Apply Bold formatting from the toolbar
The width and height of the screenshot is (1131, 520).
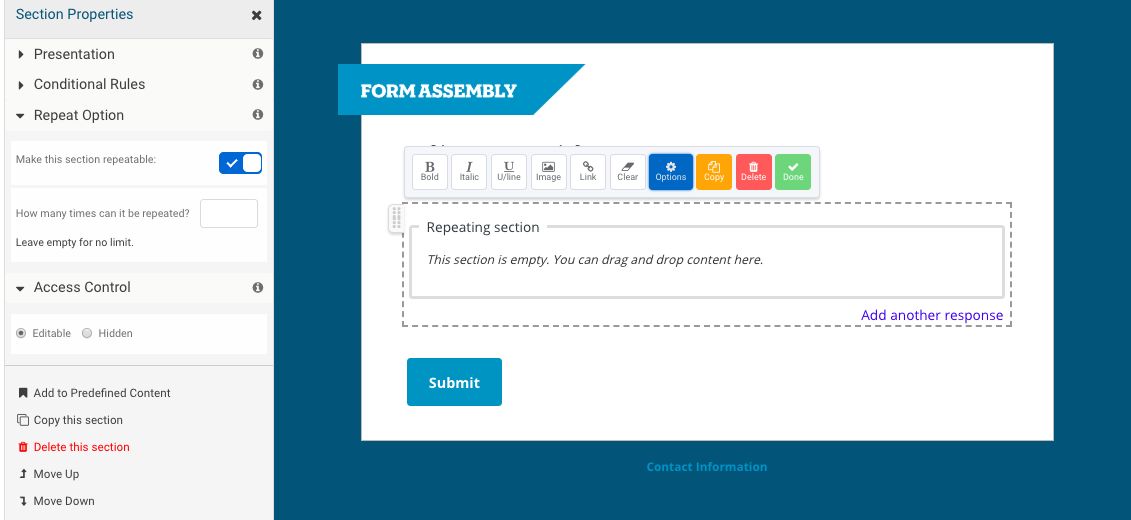point(430,172)
